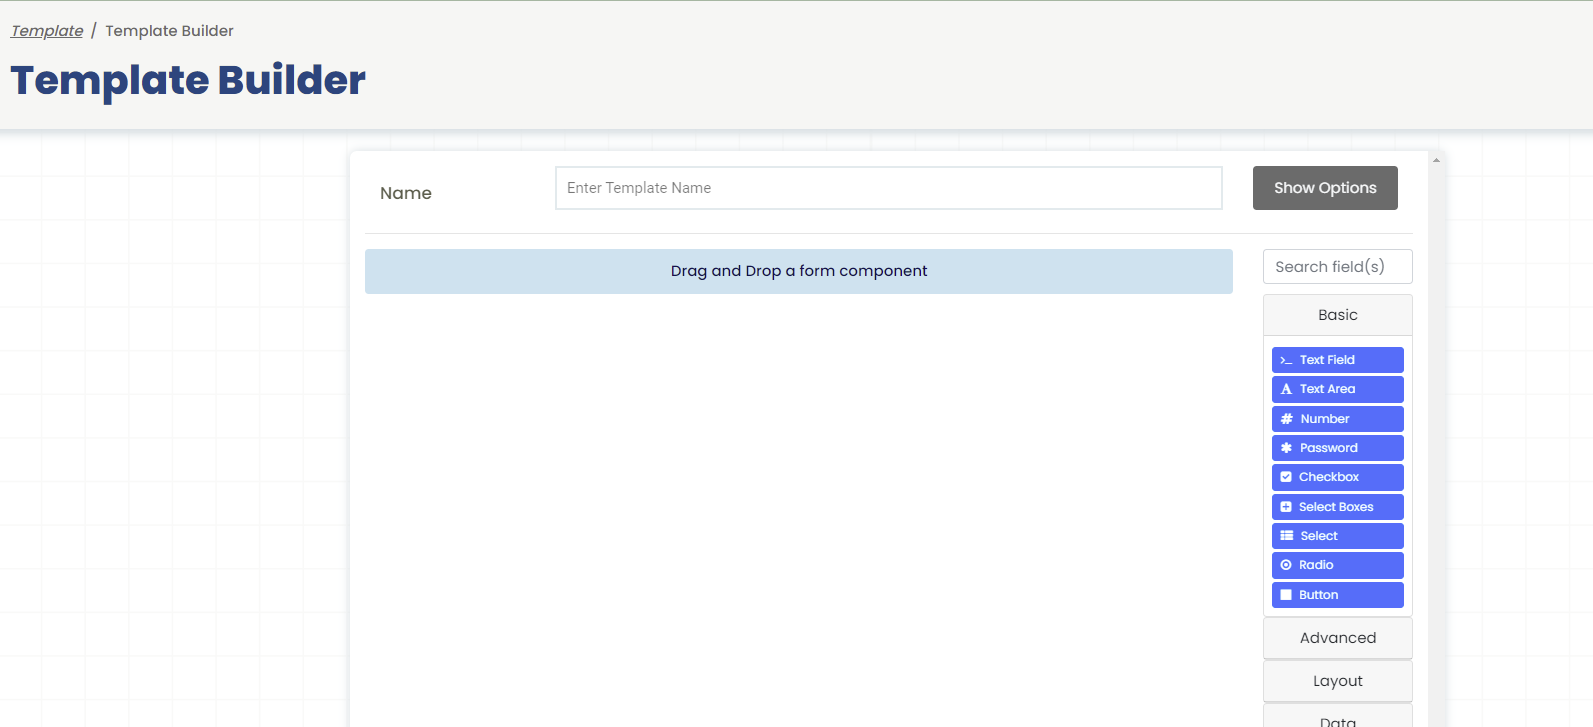The height and width of the screenshot is (727, 1593).
Task: Click the Text Area letter icon
Action: pyautogui.click(x=1286, y=389)
